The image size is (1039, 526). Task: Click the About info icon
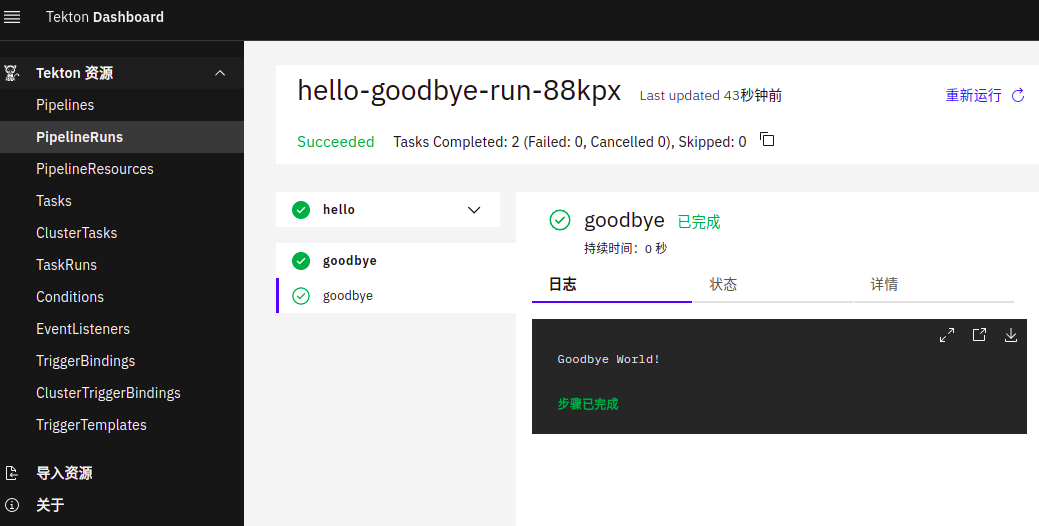pyautogui.click(x=12, y=505)
